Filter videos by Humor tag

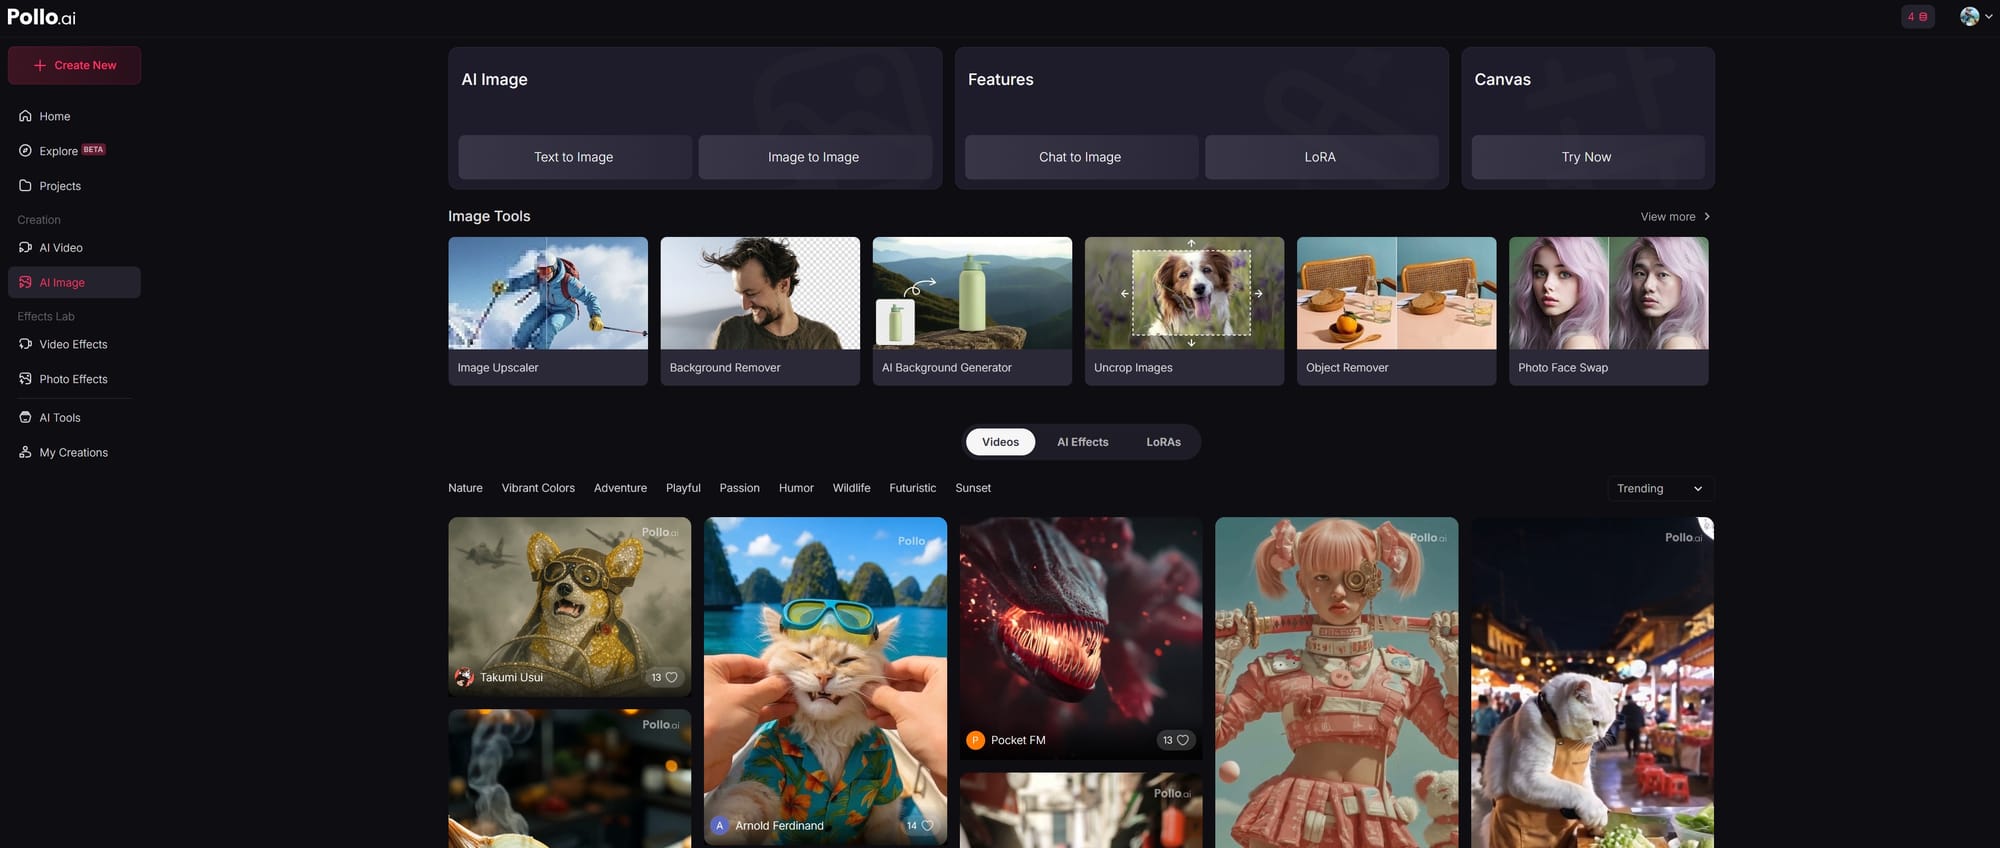pyautogui.click(x=796, y=488)
